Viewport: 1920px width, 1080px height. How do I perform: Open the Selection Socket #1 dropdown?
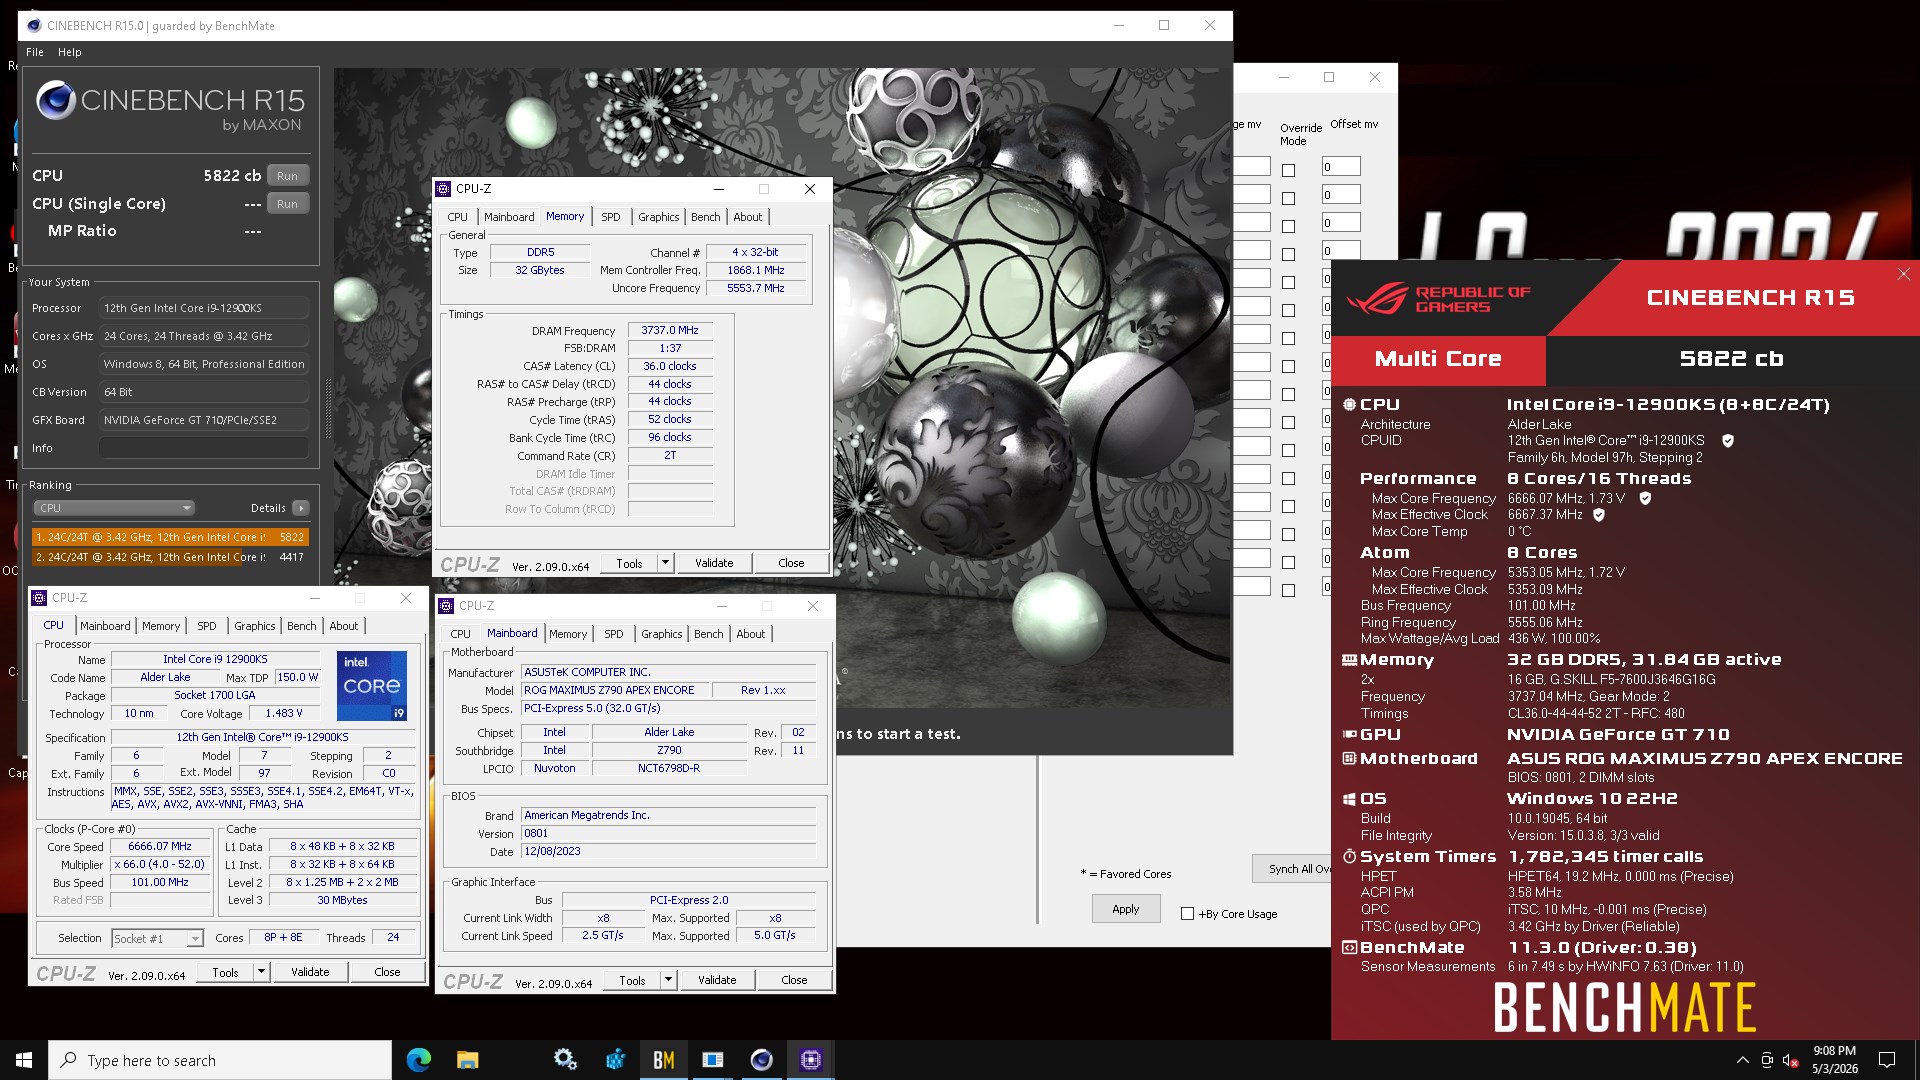(x=157, y=938)
